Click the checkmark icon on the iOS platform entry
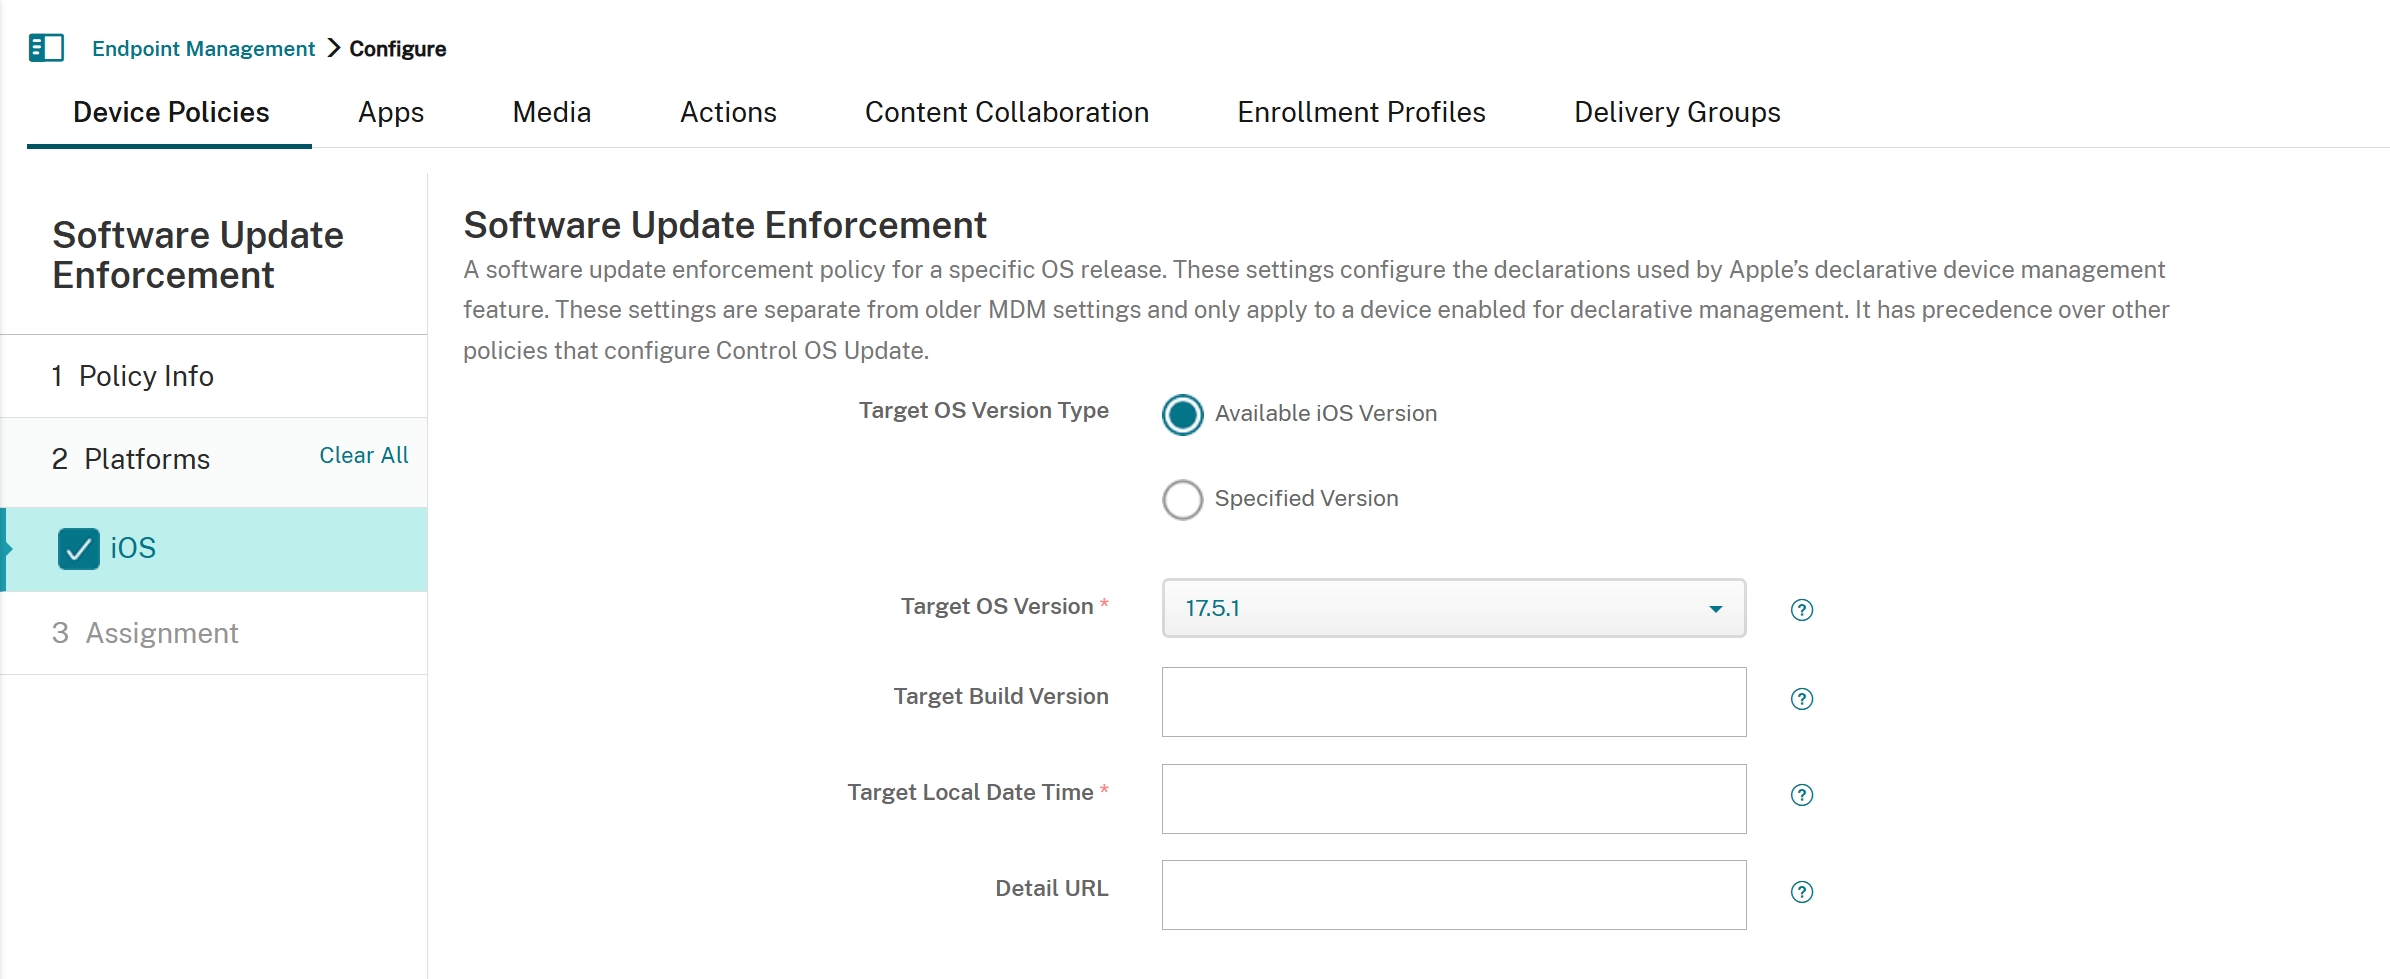Image resolution: width=2390 pixels, height=979 pixels. (x=79, y=548)
